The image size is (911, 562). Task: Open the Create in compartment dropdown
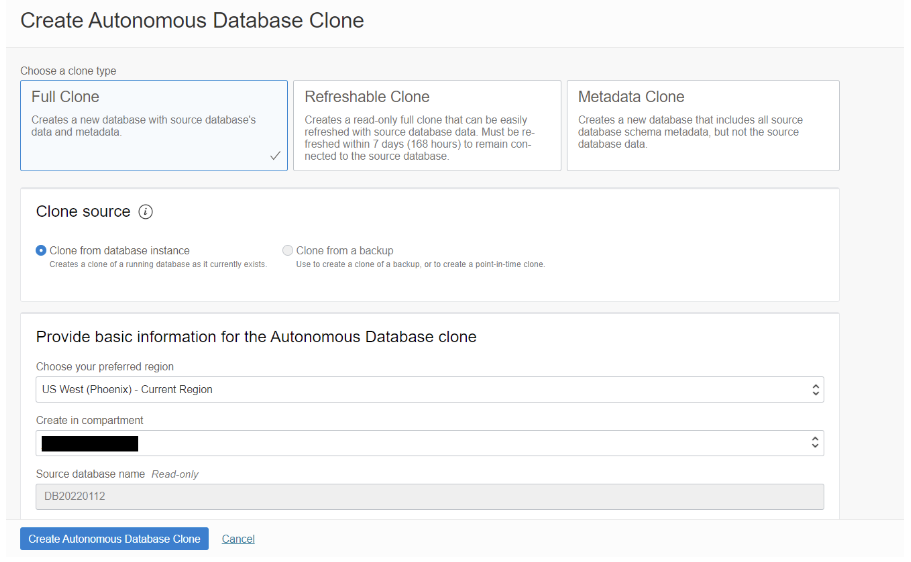(x=430, y=443)
